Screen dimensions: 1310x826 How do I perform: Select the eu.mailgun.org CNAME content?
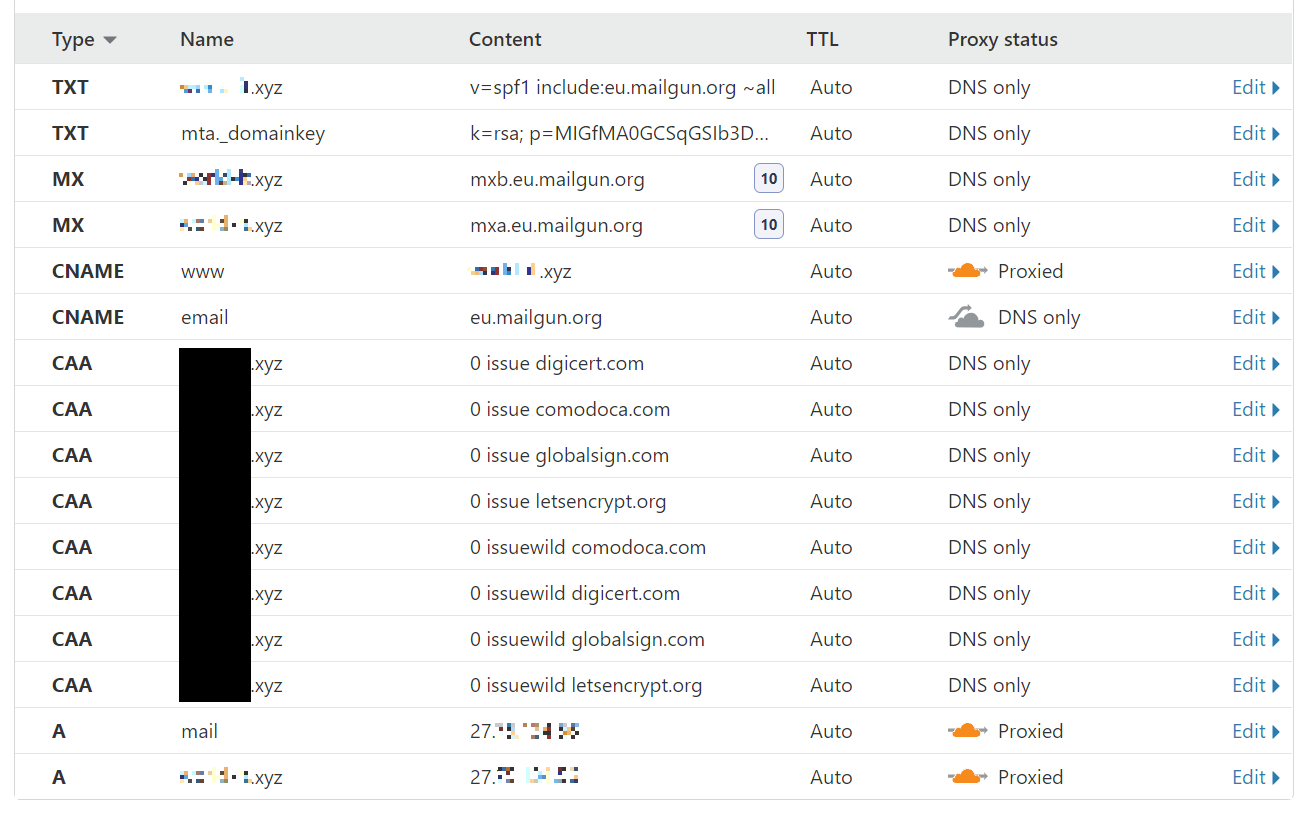tap(536, 317)
